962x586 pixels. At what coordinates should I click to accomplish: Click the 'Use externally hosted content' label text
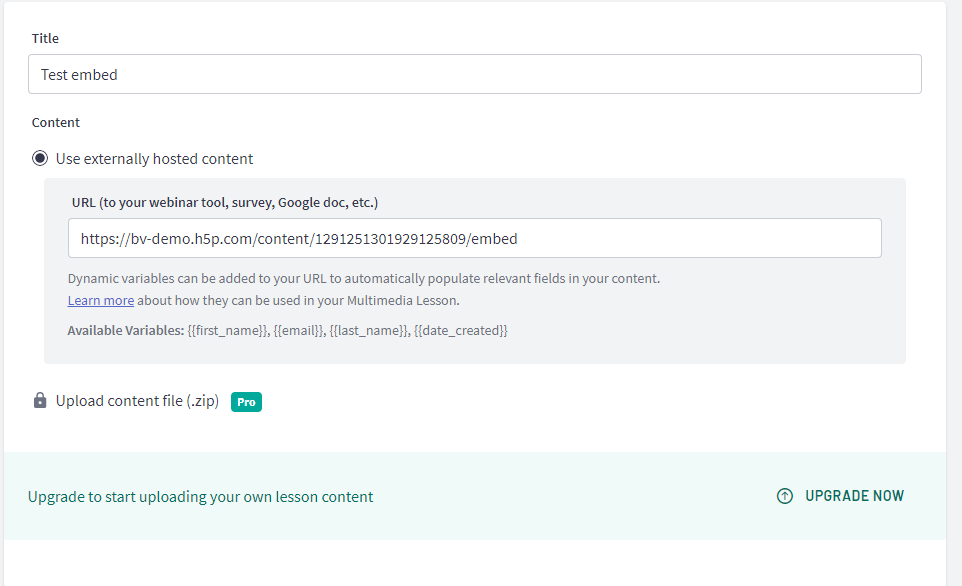[154, 159]
